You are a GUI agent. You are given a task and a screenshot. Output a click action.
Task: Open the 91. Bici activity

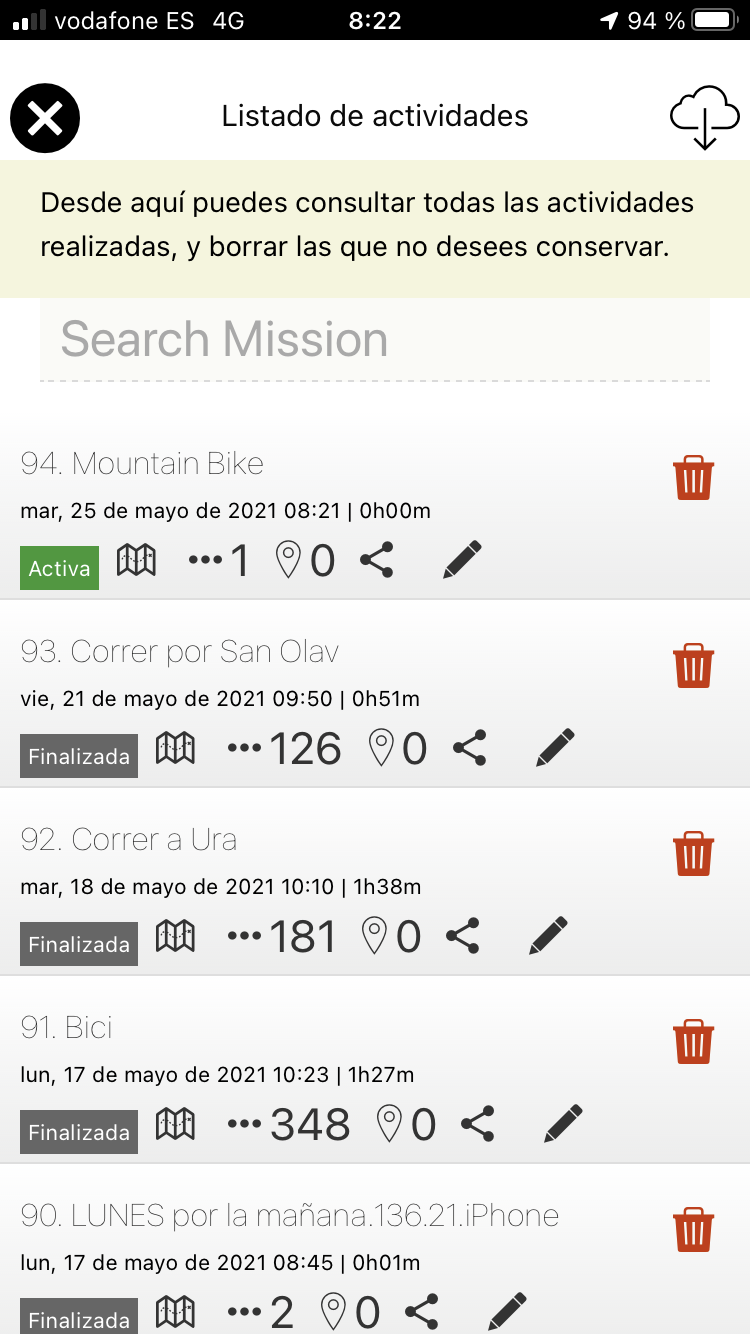67,1028
